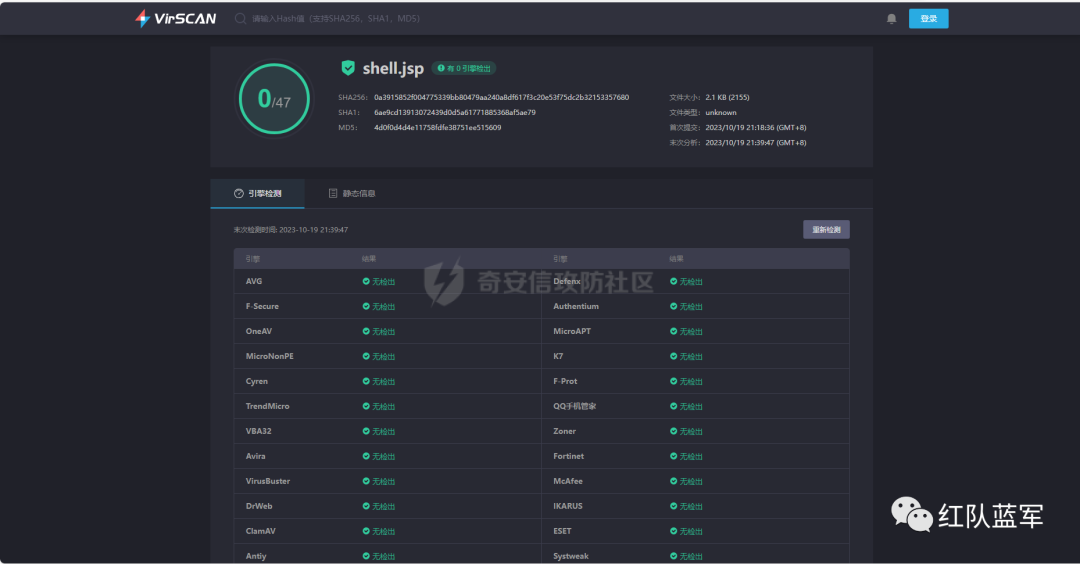Click the Systweak engine name

click(571, 556)
